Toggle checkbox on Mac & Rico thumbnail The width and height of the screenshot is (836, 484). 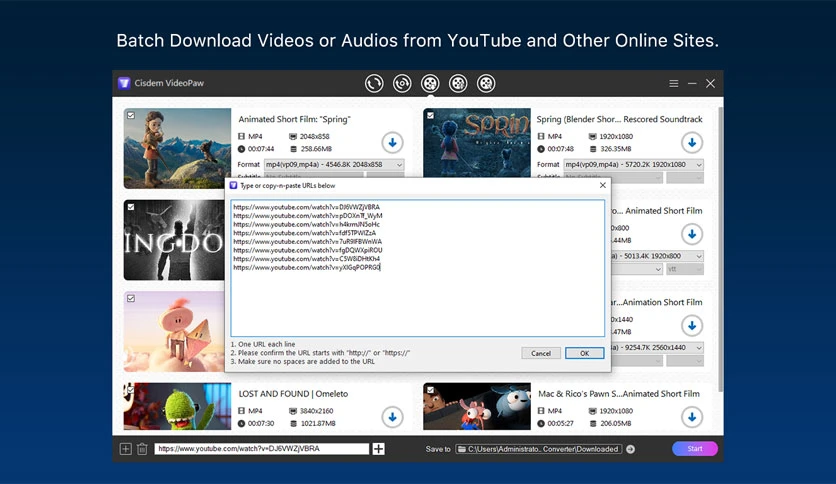click(430, 390)
